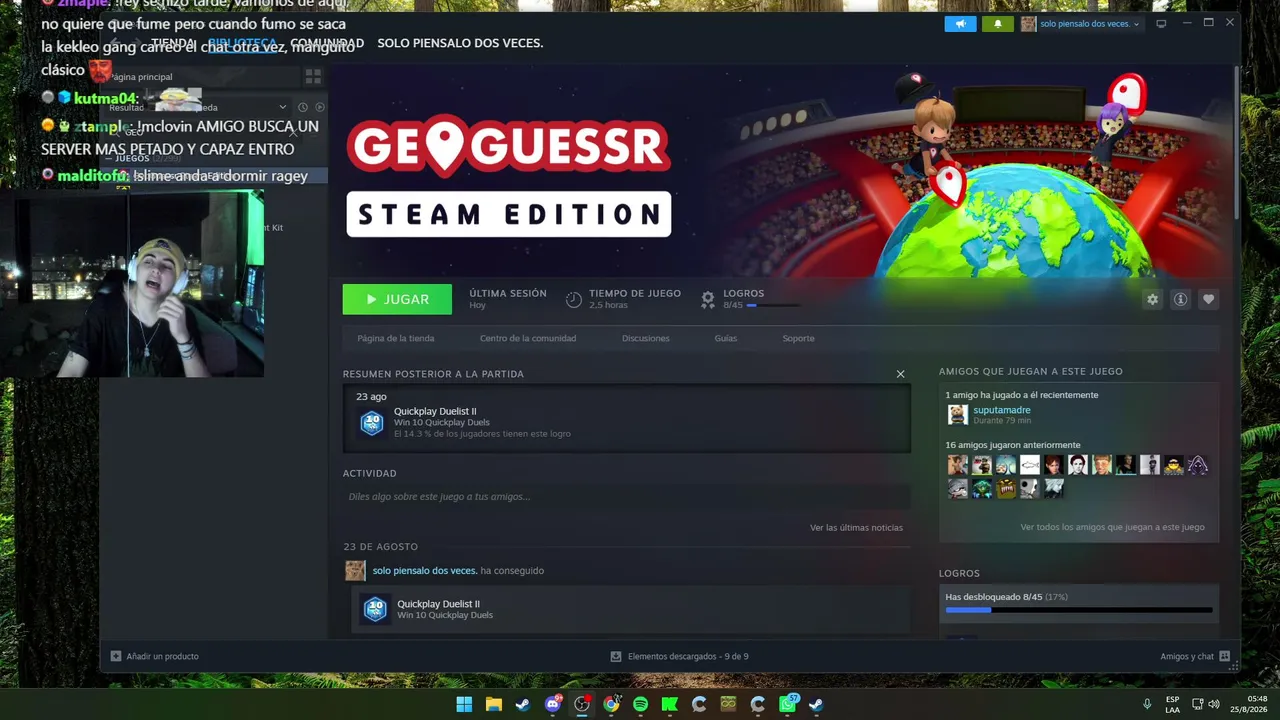Screen dimensions: 1280x720
Task: Go to the Discusiones tab
Action: click(646, 338)
